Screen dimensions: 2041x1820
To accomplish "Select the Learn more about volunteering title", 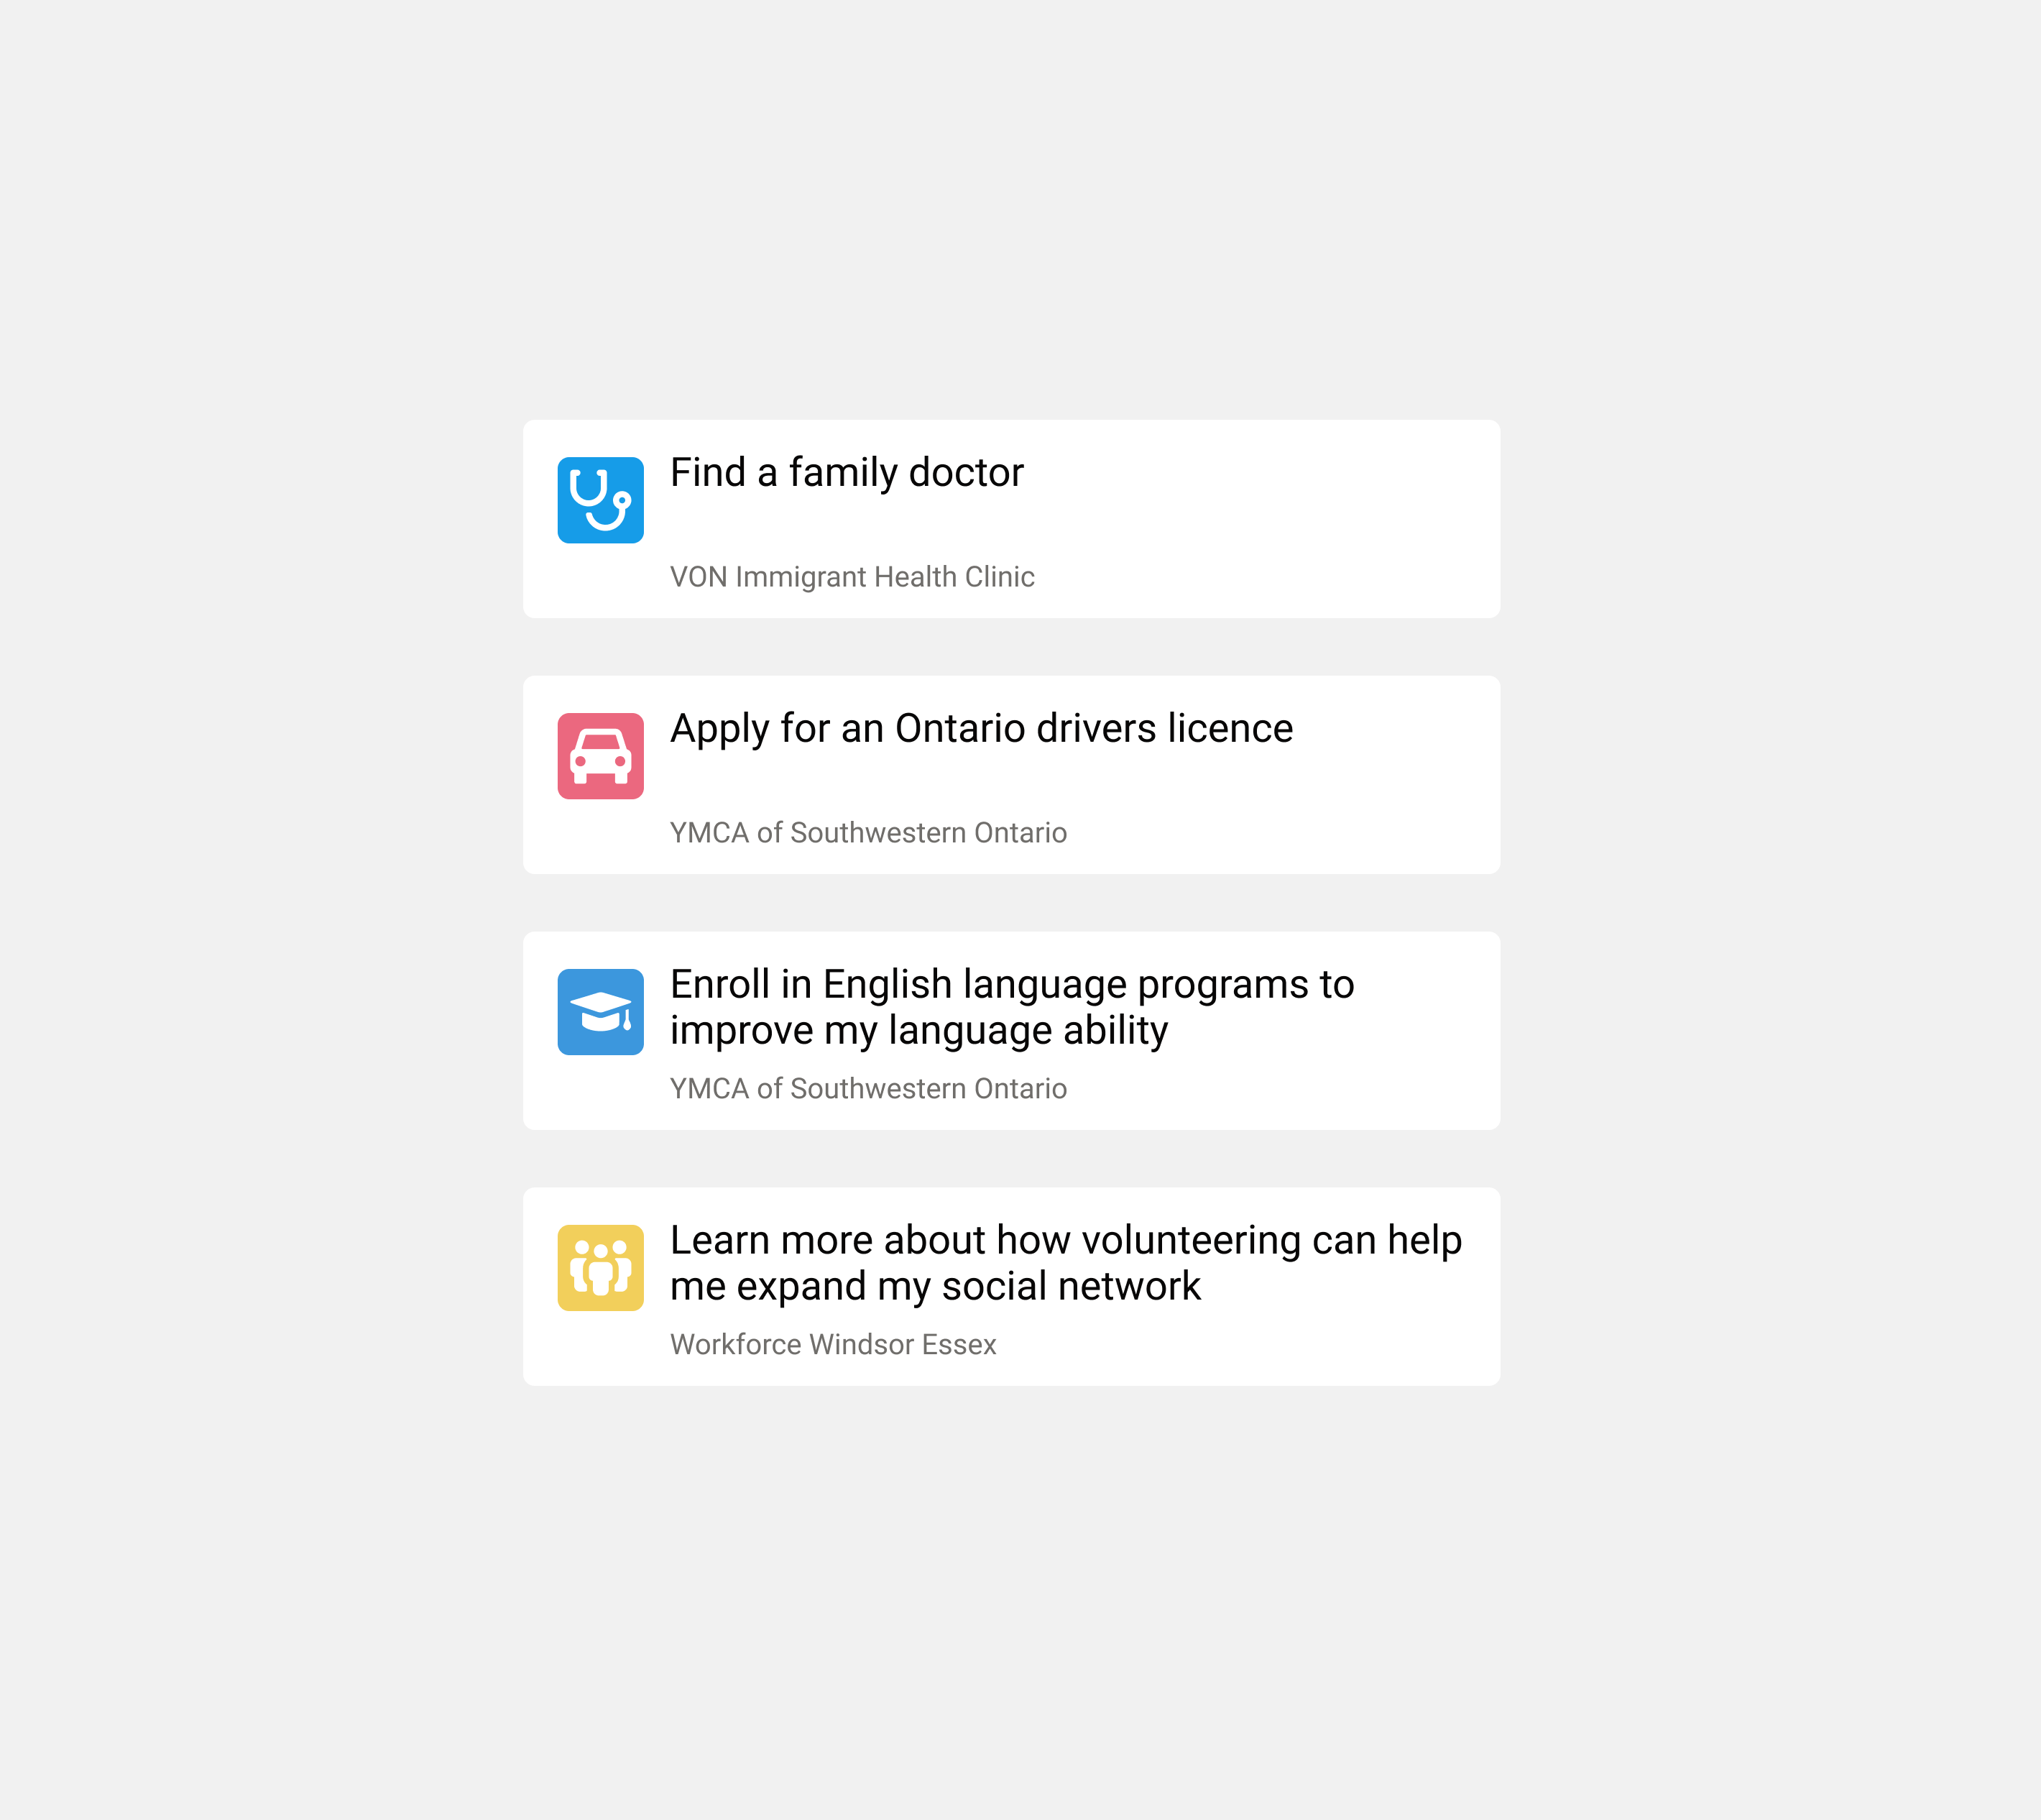I will pyautogui.click(x=1066, y=1263).
